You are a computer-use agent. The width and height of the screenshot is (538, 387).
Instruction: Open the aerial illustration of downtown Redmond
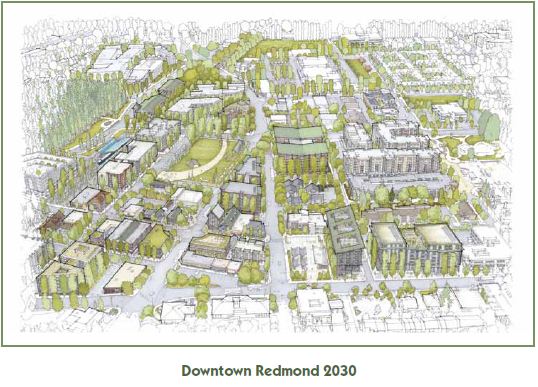pos(268,174)
